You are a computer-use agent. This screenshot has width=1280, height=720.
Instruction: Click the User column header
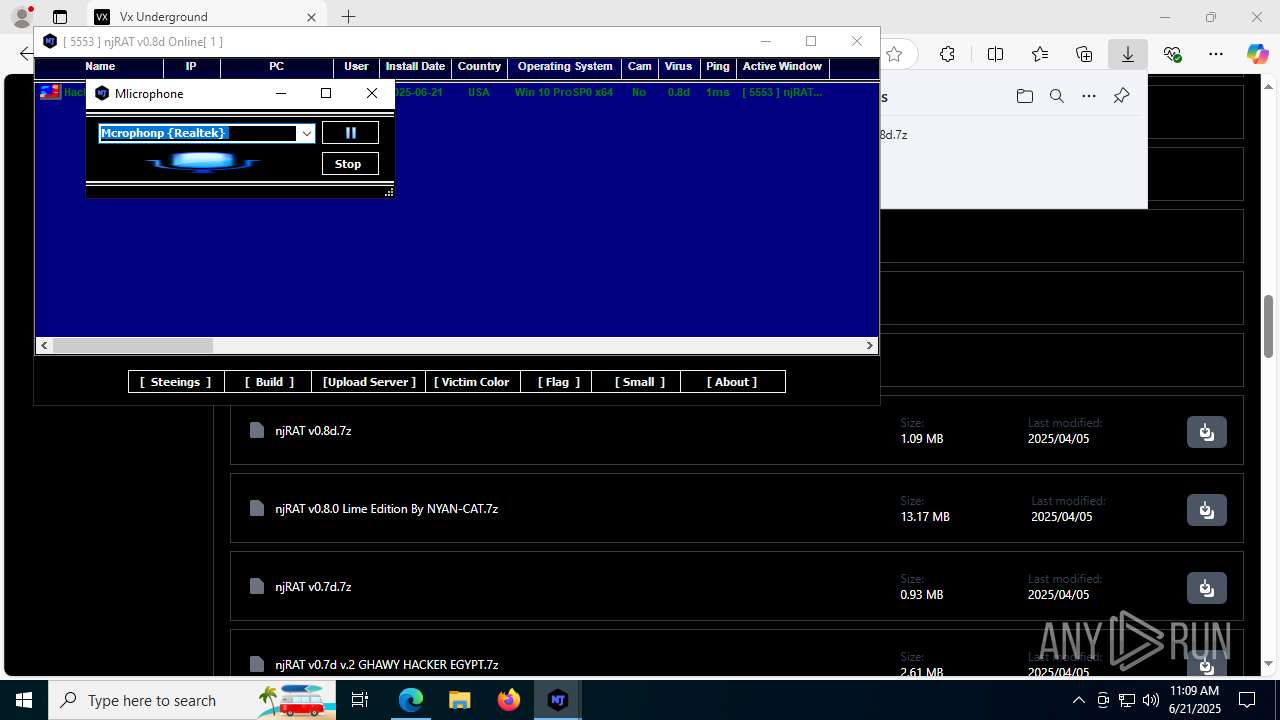(x=356, y=66)
